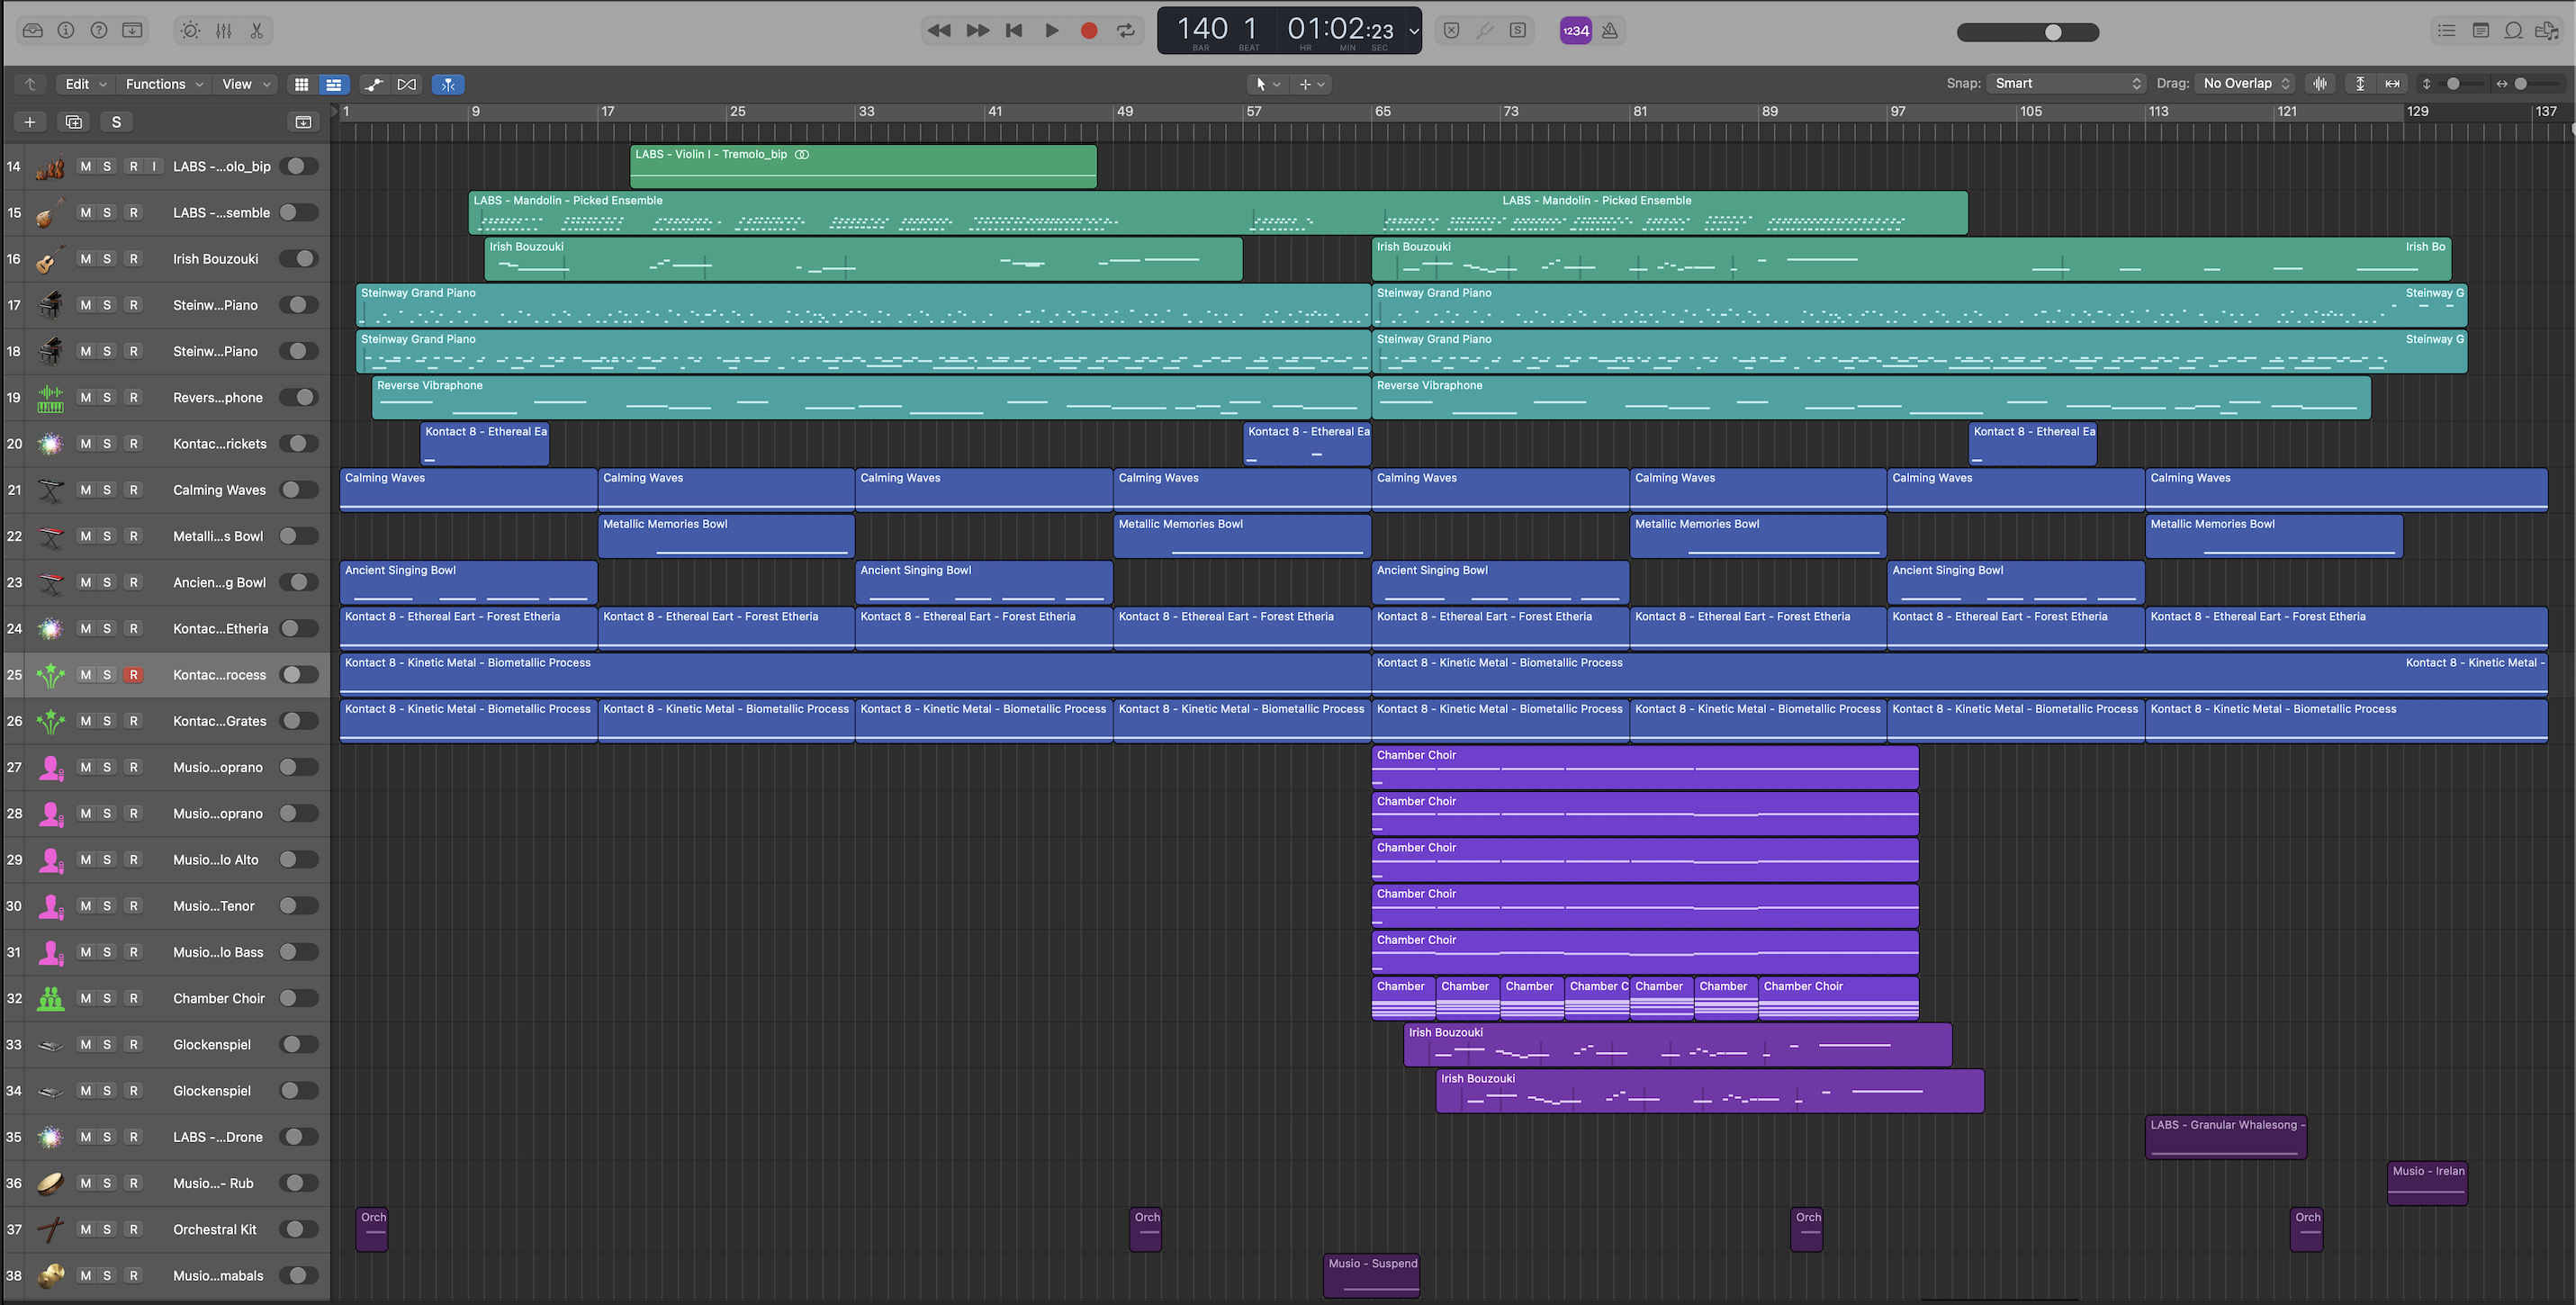Expand the left-click pointer tool menu
2576x1305 pixels.
tap(1267, 84)
